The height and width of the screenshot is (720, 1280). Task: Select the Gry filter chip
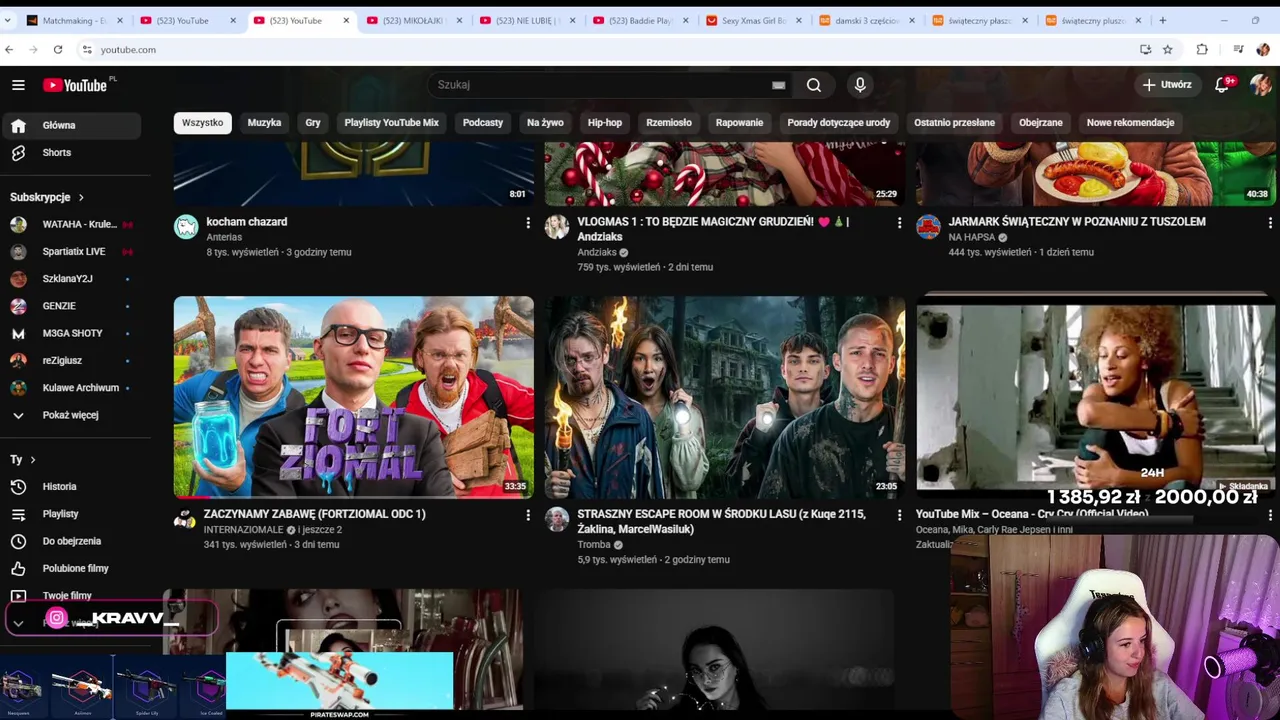(x=313, y=122)
